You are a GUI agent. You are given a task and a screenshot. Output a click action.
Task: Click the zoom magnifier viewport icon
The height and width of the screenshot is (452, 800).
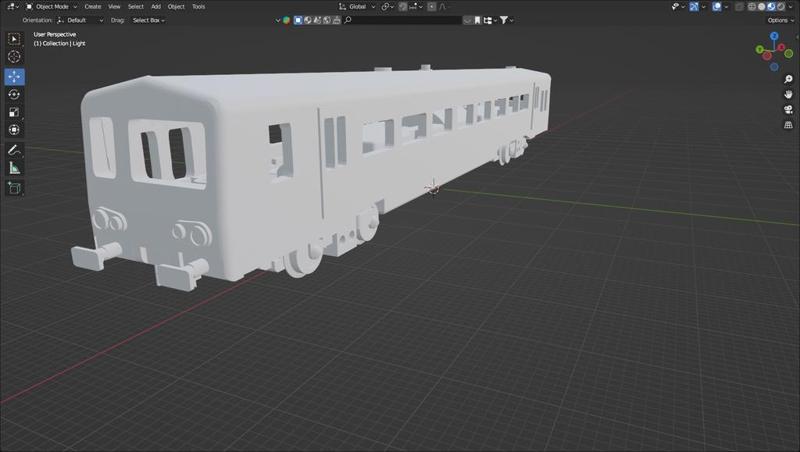[x=788, y=79]
